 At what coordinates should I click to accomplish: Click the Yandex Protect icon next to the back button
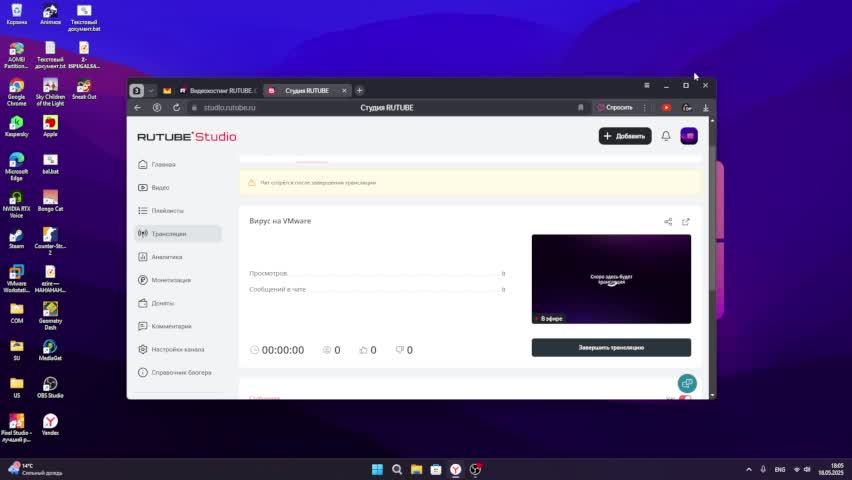tap(157, 108)
